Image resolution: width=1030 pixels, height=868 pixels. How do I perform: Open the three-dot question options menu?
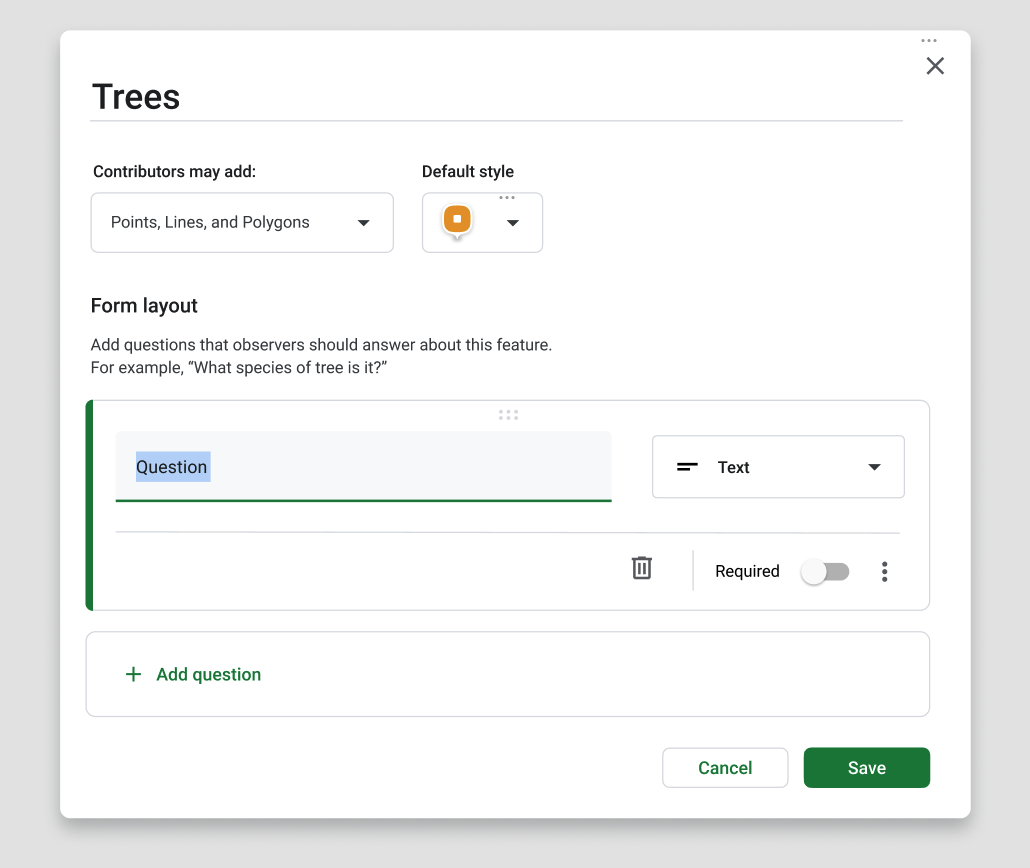(x=884, y=572)
